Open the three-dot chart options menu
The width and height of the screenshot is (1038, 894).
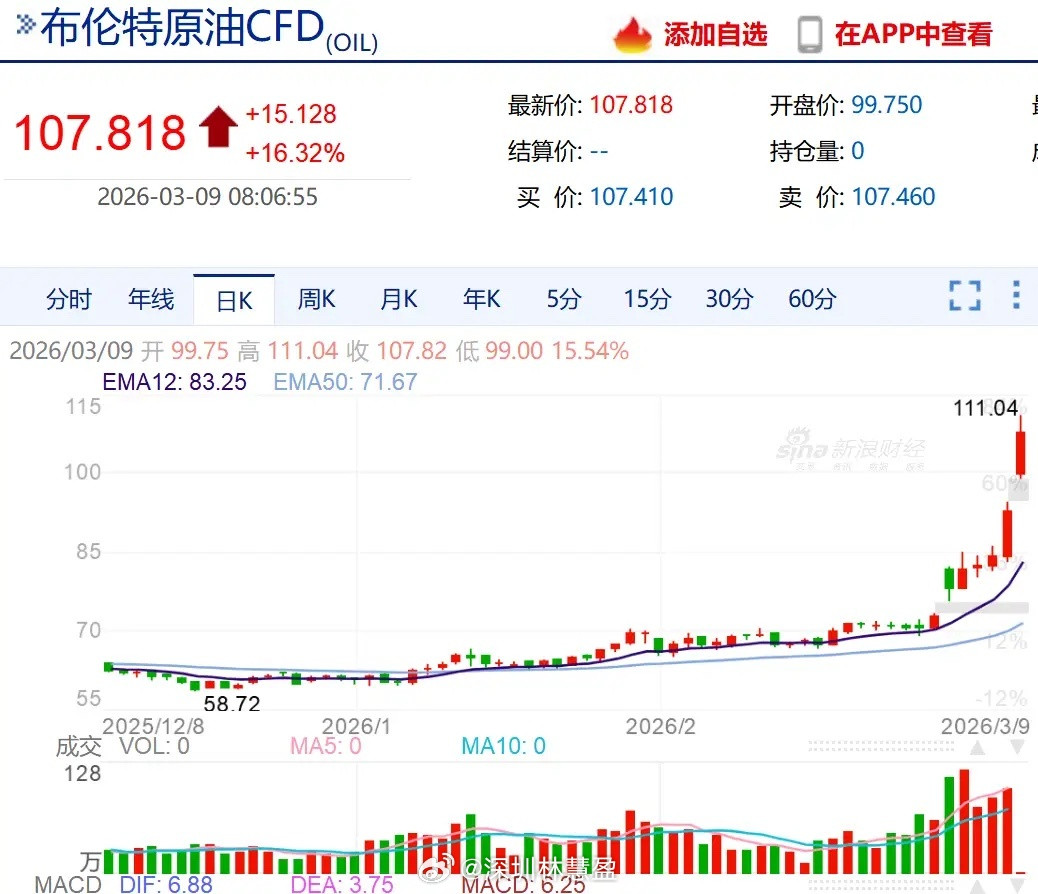point(1015,296)
